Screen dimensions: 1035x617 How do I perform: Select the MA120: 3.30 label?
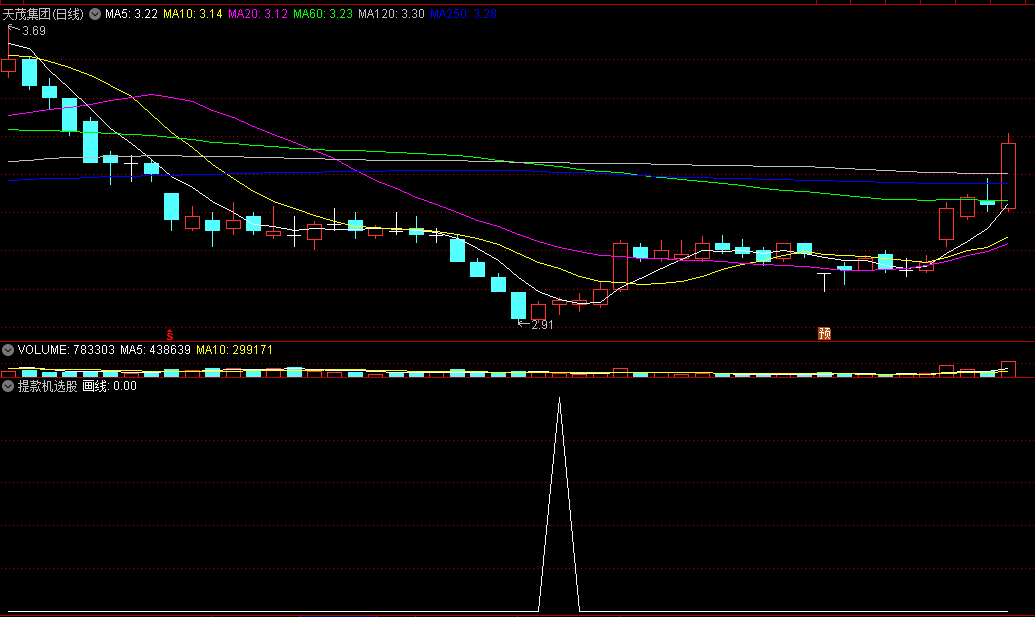(391, 14)
